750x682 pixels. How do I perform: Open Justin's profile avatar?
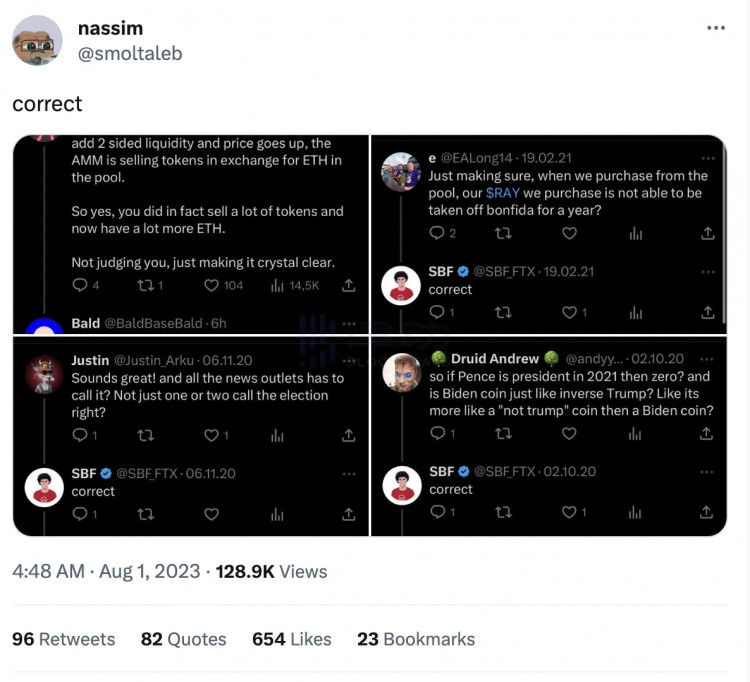(x=44, y=373)
